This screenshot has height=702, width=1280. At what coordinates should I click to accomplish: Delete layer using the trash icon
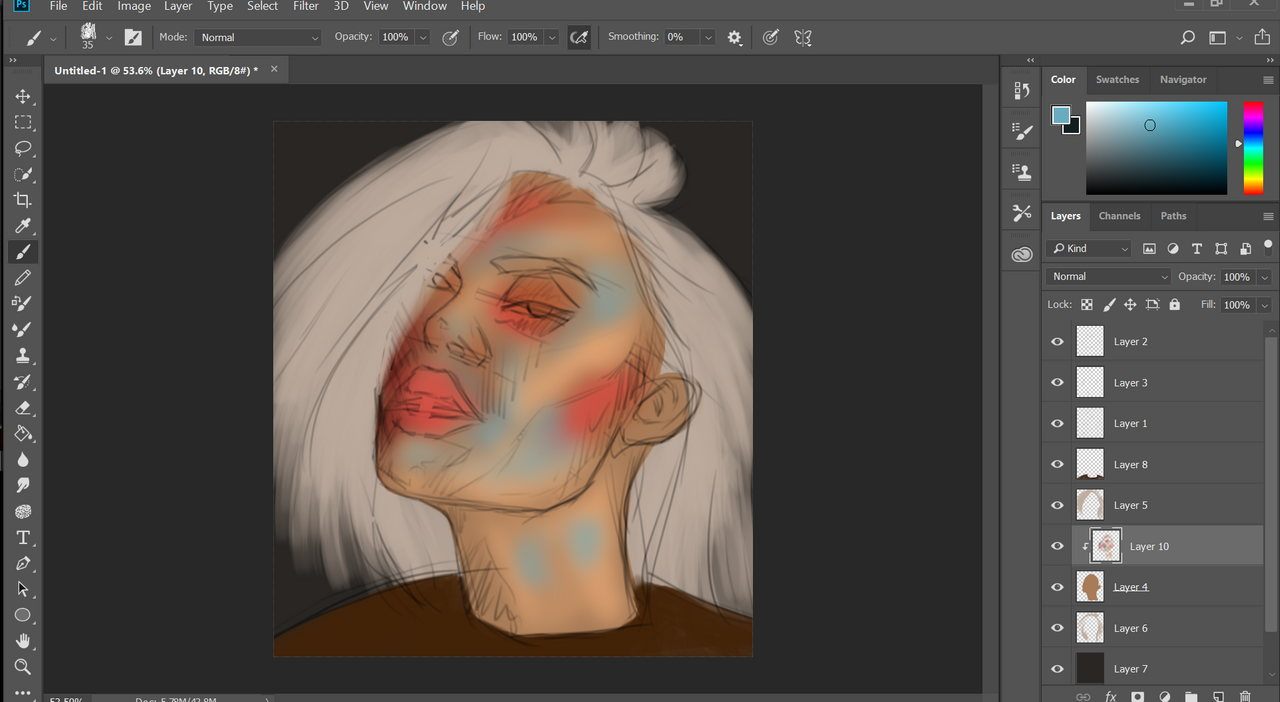1245,696
